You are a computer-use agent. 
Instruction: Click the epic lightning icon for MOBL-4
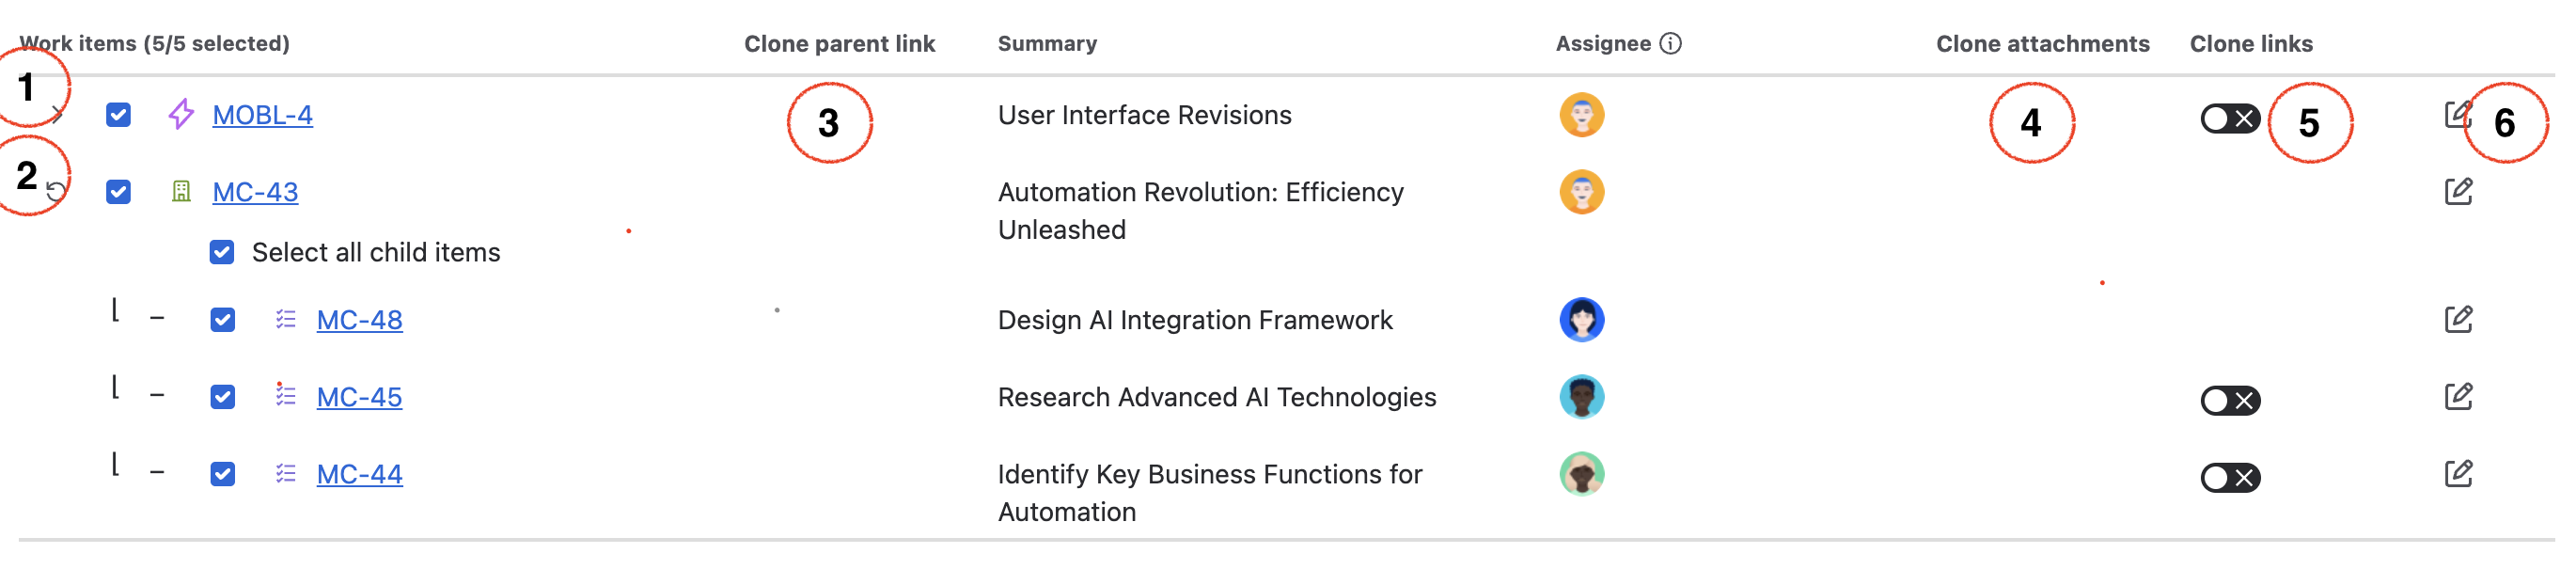click(x=181, y=115)
